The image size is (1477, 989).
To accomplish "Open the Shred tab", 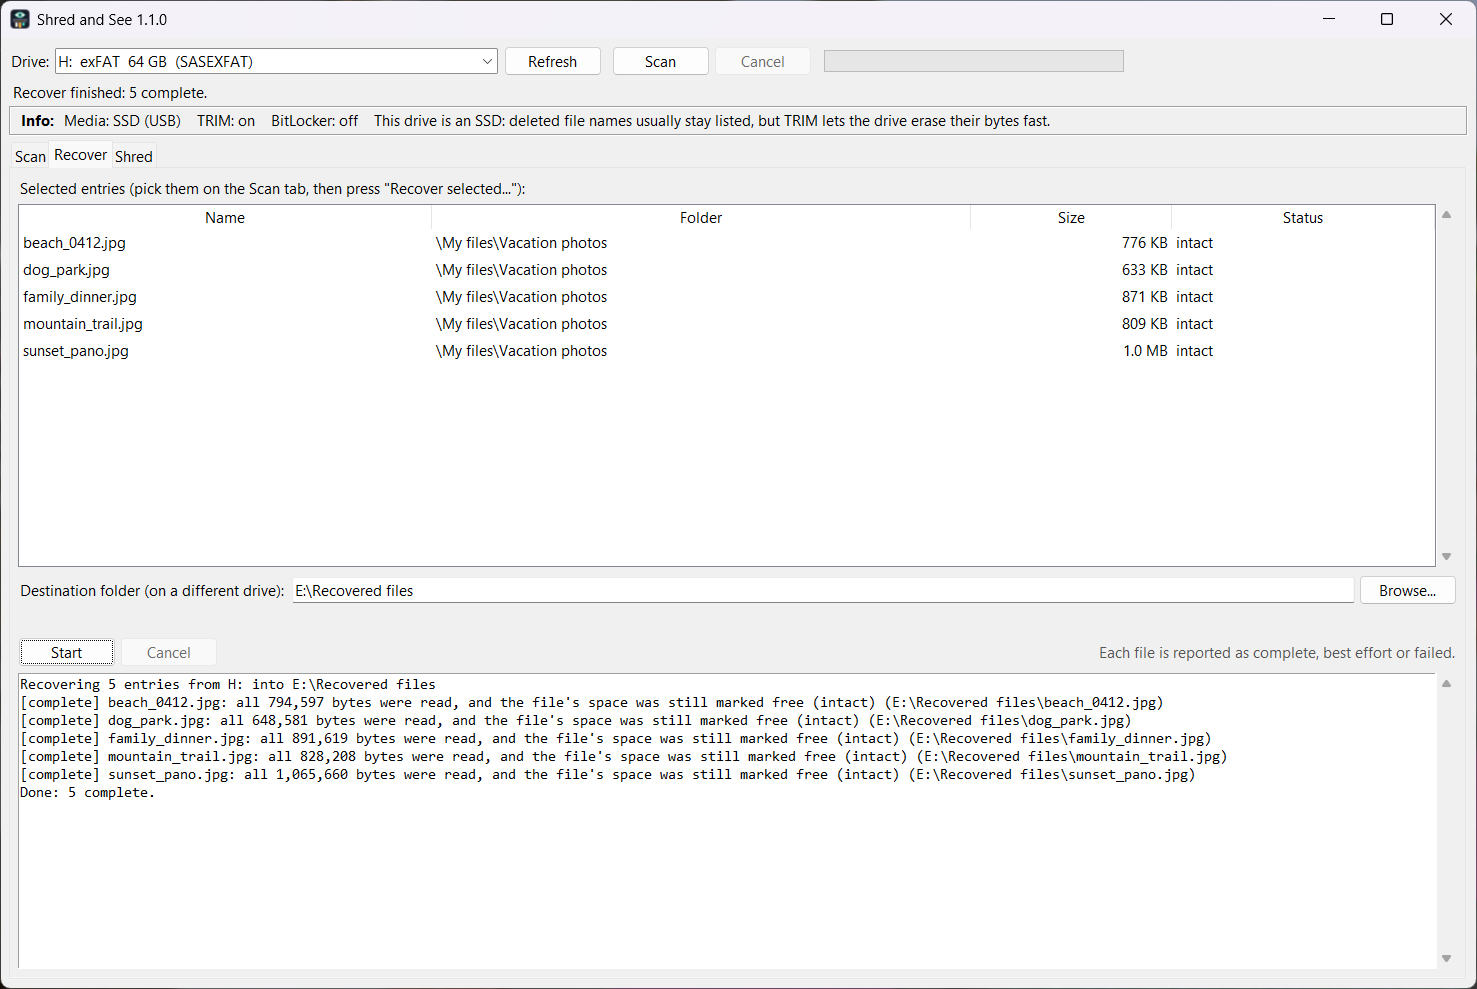I will [134, 157].
